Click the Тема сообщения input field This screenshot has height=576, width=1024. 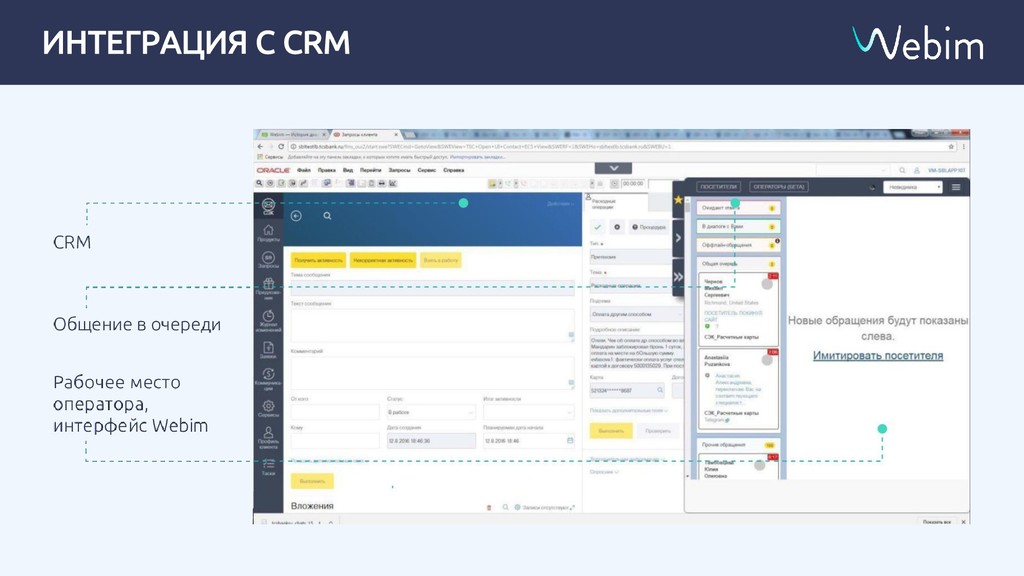click(432, 287)
